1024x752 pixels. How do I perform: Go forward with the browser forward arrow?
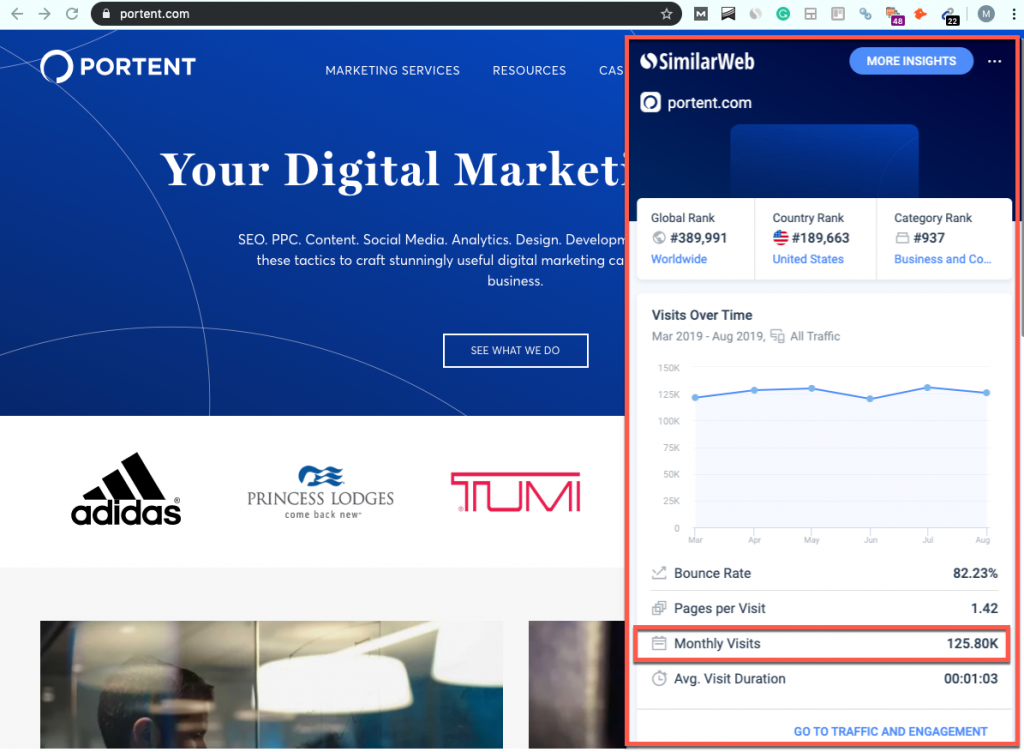tap(44, 14)
